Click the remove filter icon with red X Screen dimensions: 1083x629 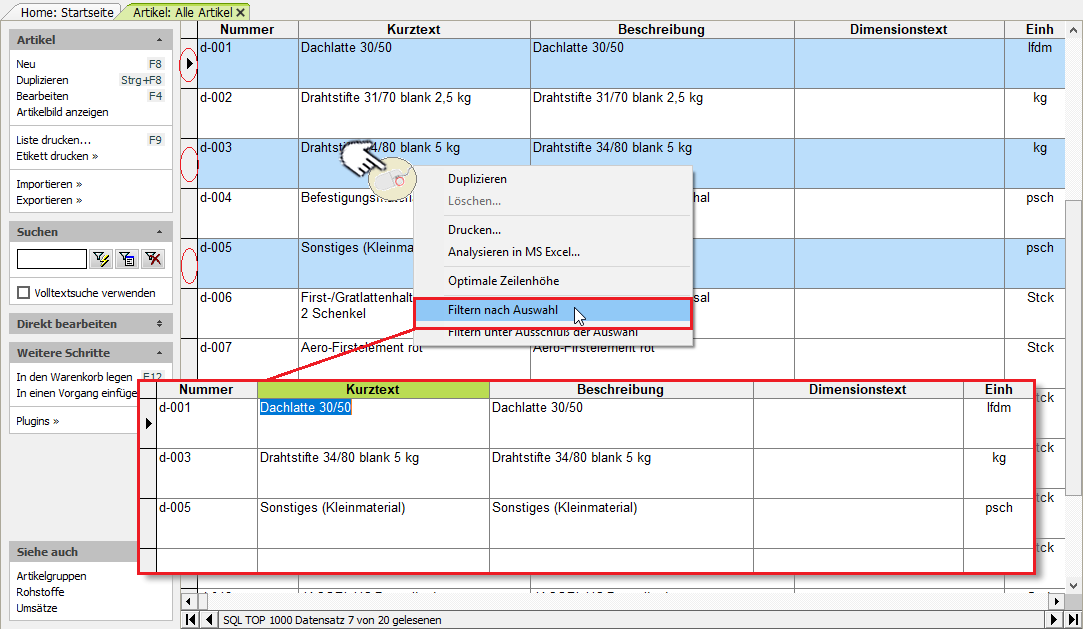pyautogui.click(x=152, y=260)
